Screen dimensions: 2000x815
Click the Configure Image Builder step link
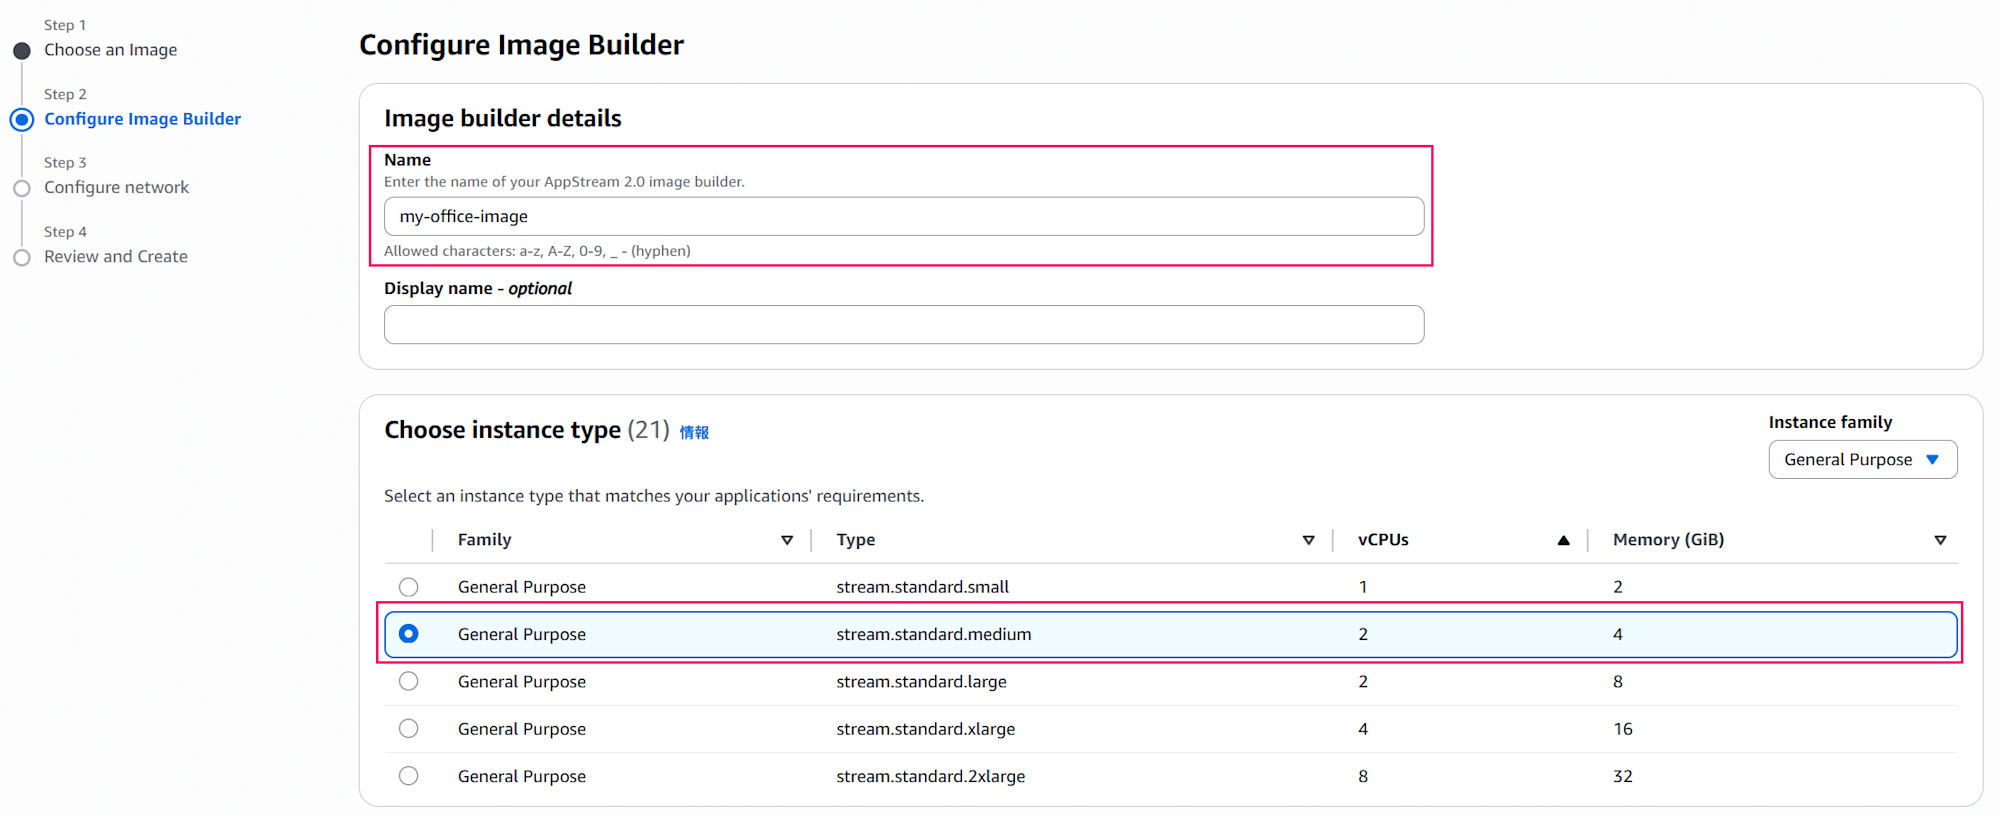142,119
